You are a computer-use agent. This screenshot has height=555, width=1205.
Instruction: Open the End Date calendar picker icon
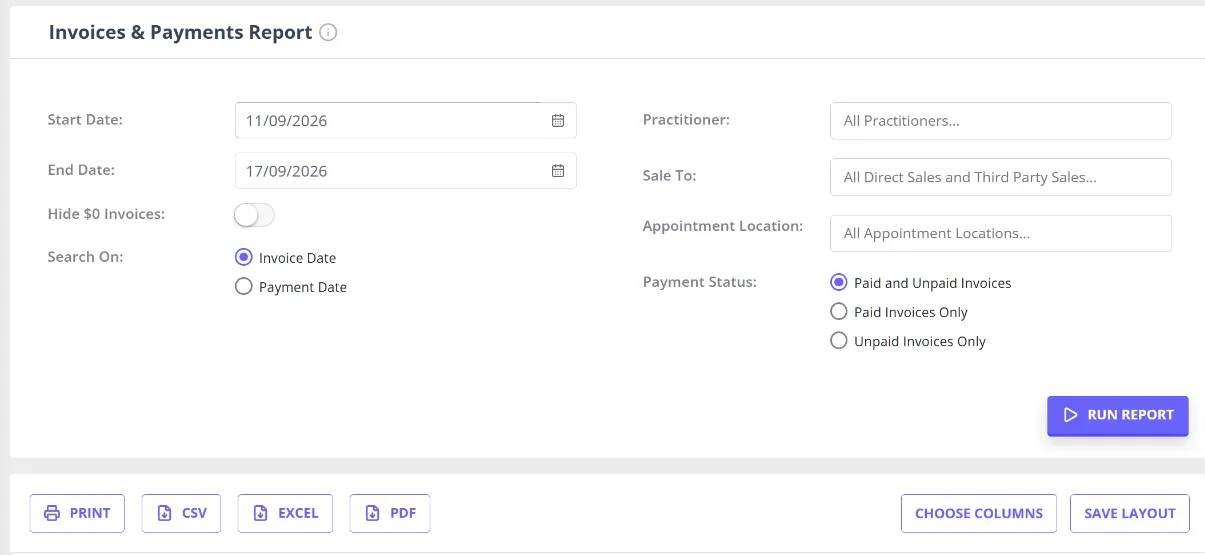(558, 170)
